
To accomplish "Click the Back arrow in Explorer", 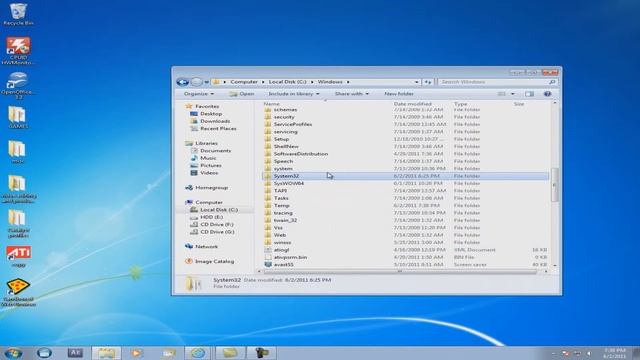I will coord(182,82).
